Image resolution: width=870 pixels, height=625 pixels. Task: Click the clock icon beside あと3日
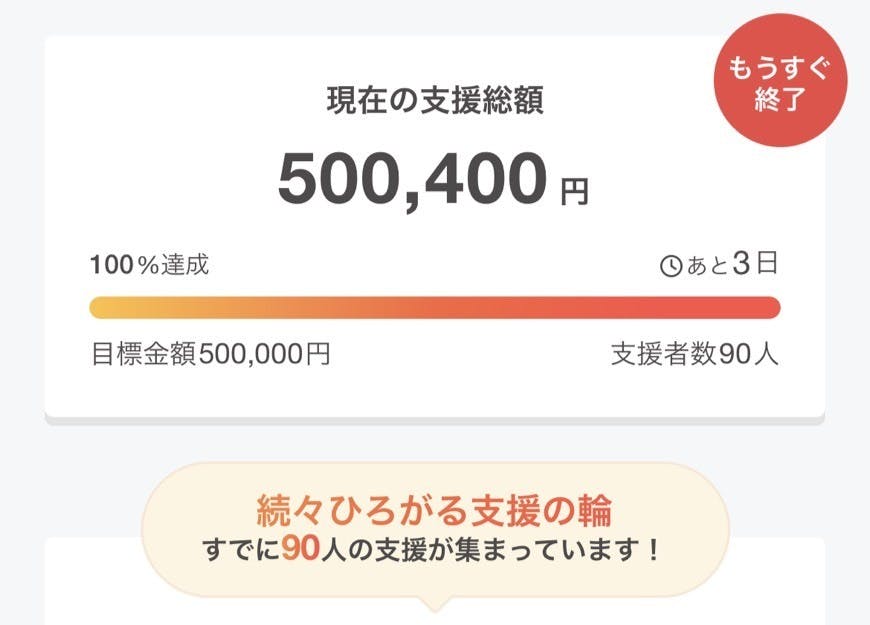671,266
